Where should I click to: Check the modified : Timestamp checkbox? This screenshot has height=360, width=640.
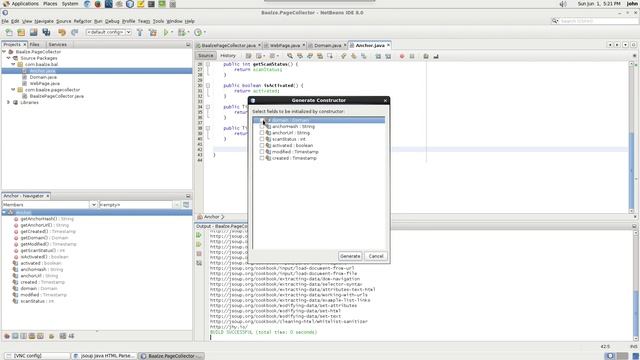[262, 152]
